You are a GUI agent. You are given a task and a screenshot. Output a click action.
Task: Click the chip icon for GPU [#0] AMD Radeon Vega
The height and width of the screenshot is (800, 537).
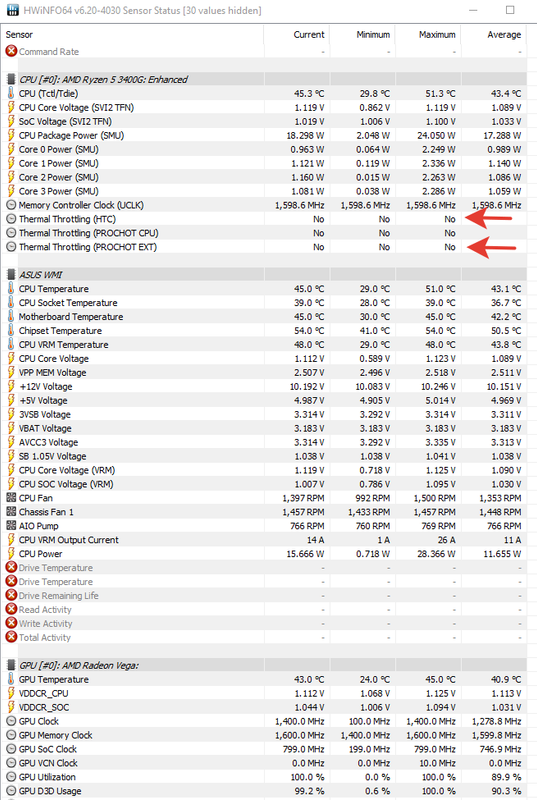11,665
